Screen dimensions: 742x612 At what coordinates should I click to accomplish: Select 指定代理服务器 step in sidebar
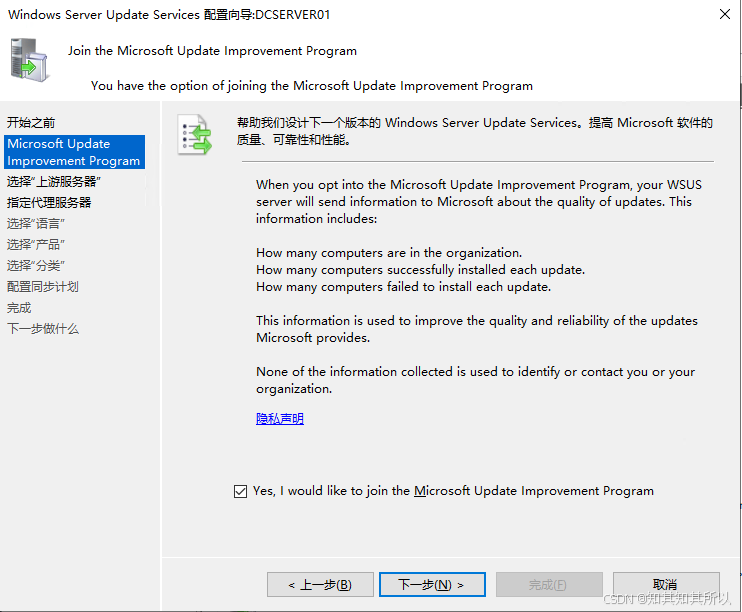(49, 203)
